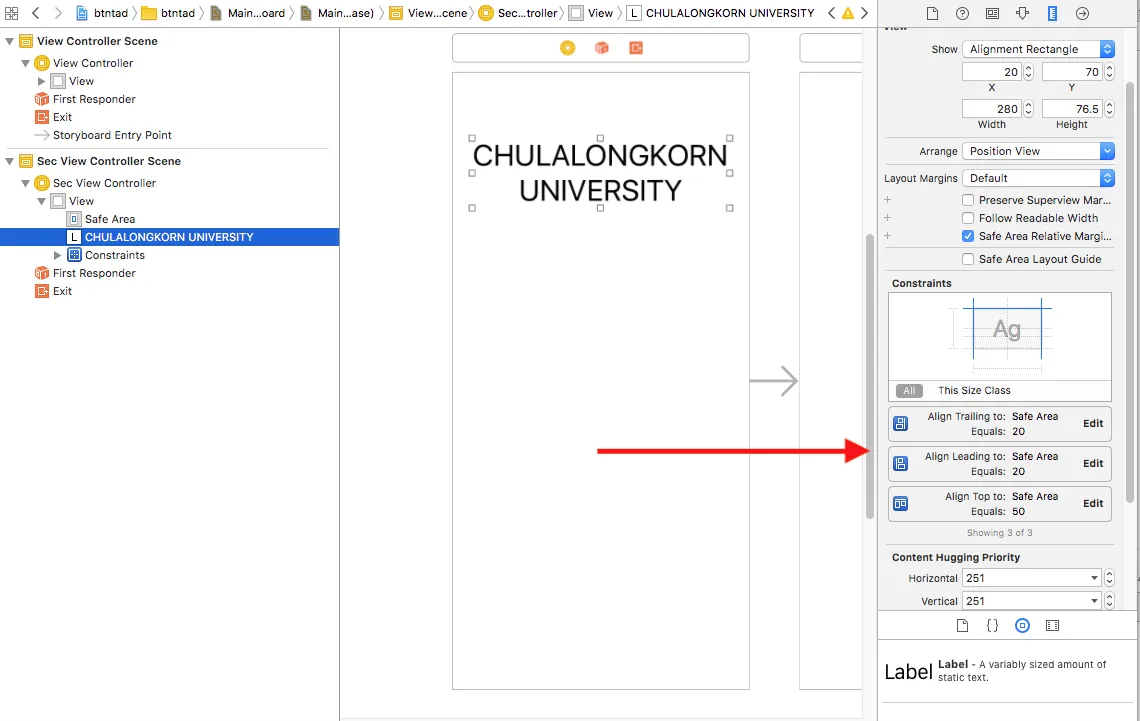The image size is (1140, 721).
Task: Click the X value stepper
Action: click(x=1028, y=72)
